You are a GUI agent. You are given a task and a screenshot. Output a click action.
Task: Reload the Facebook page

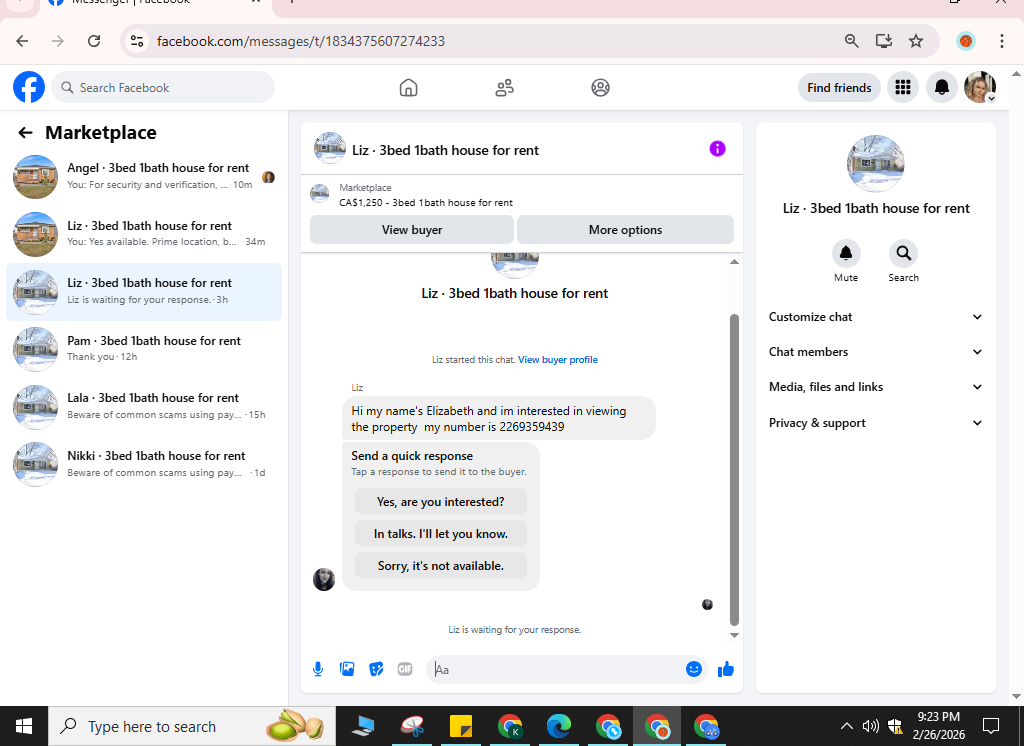coord(94,41)
